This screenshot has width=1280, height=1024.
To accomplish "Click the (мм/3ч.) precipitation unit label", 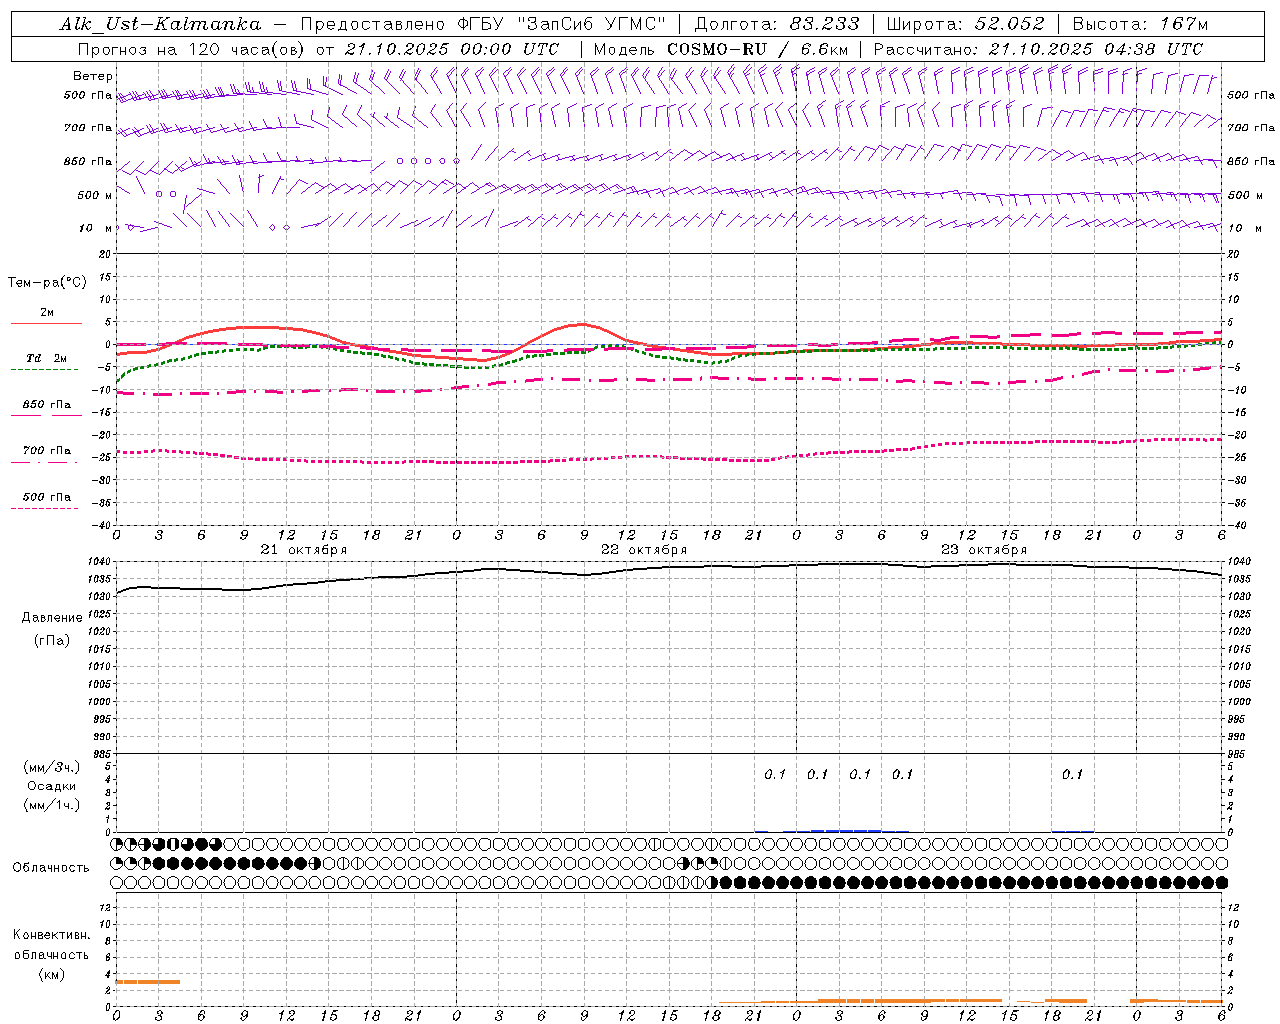I will pos(52,767).
